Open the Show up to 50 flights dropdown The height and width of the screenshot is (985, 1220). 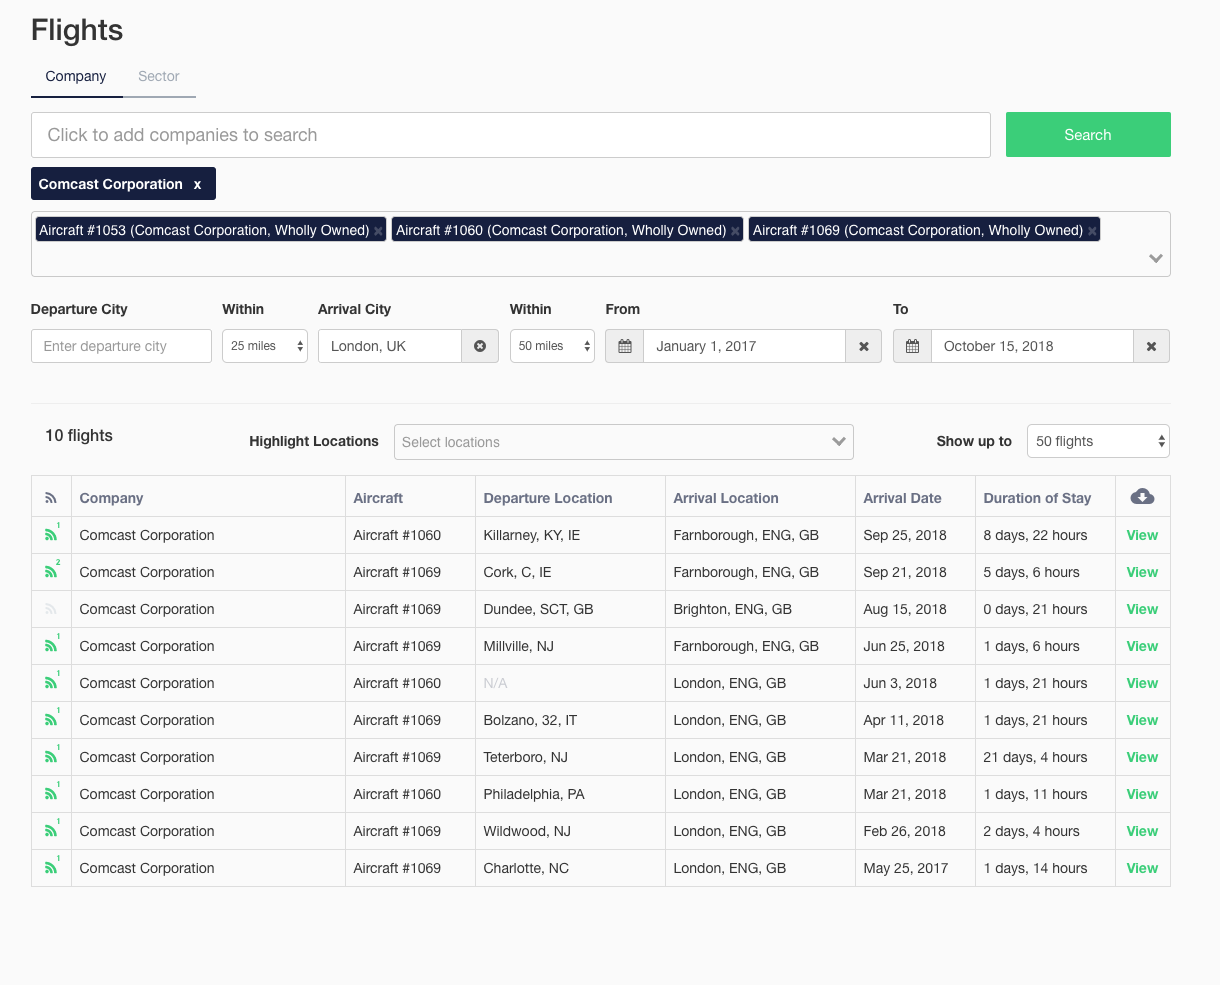point(1098,441)
